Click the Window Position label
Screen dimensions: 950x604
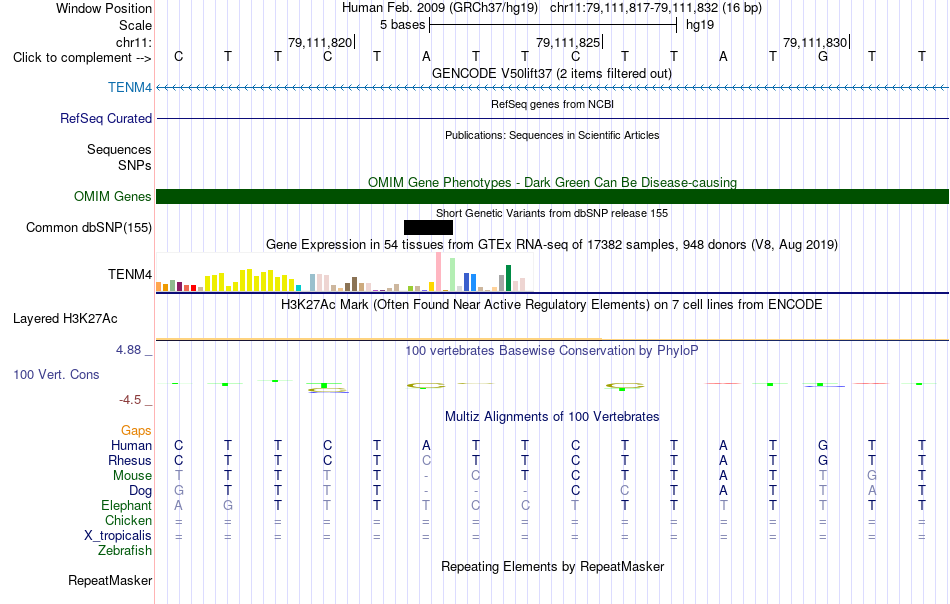104,8
